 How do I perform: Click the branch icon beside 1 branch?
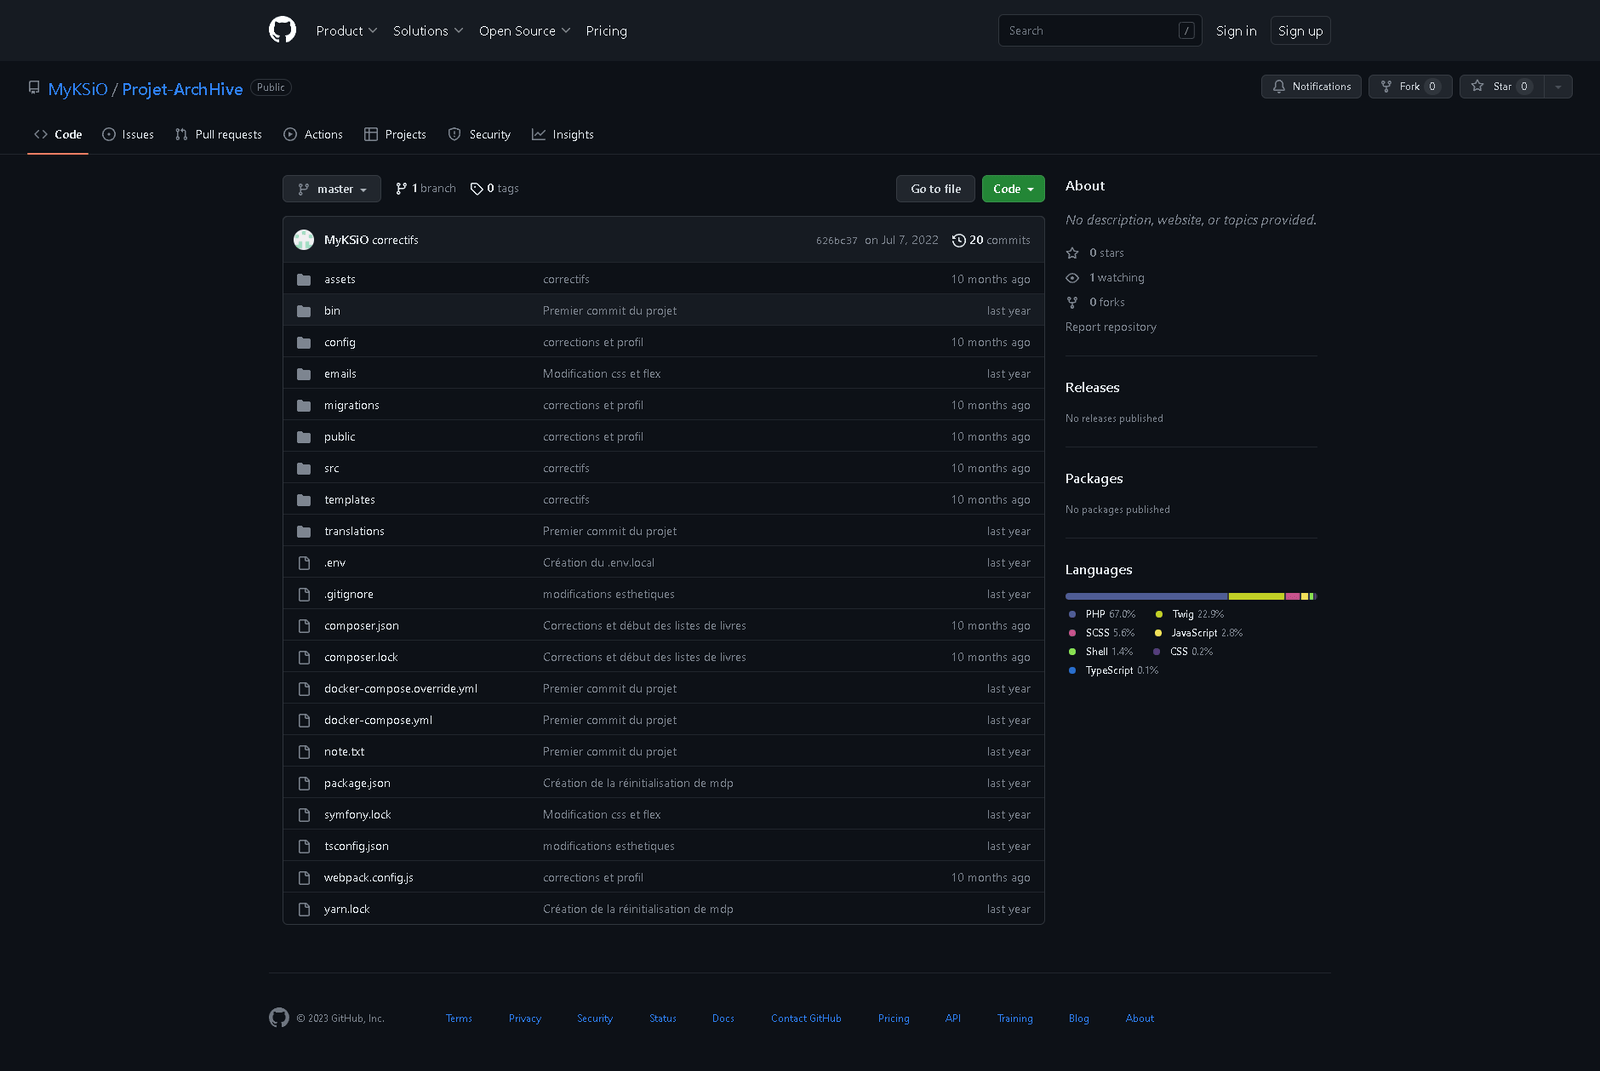click(401, 189)
